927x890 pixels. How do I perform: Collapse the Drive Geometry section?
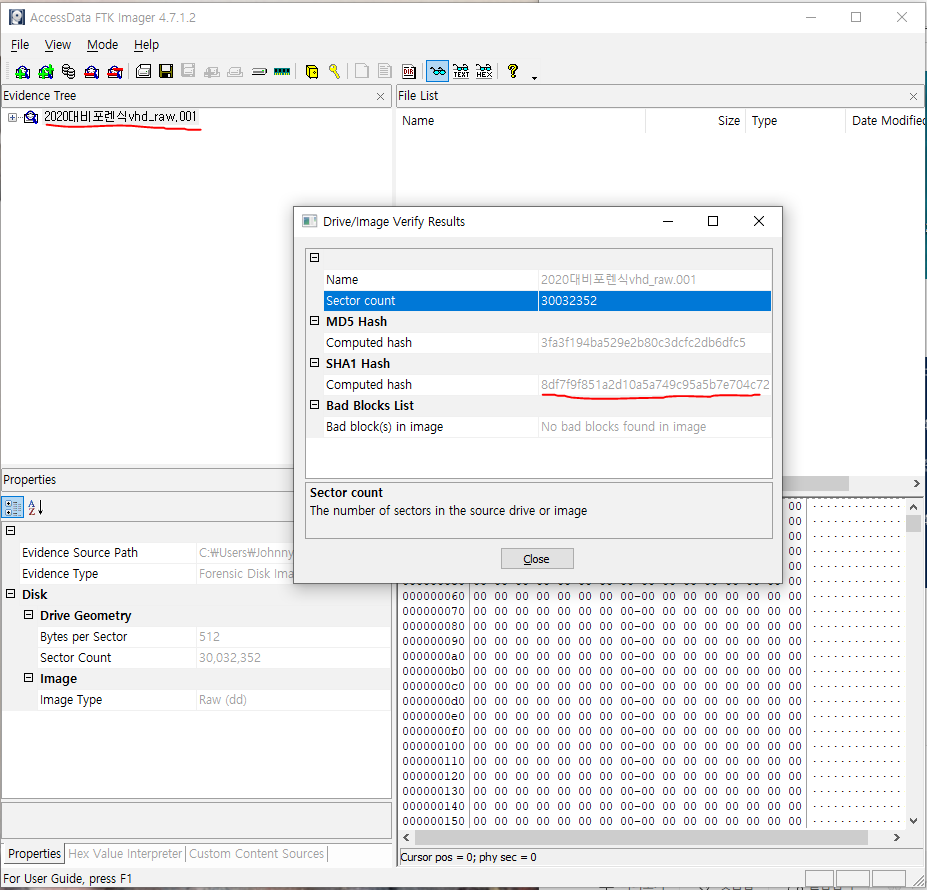[28, 615]
